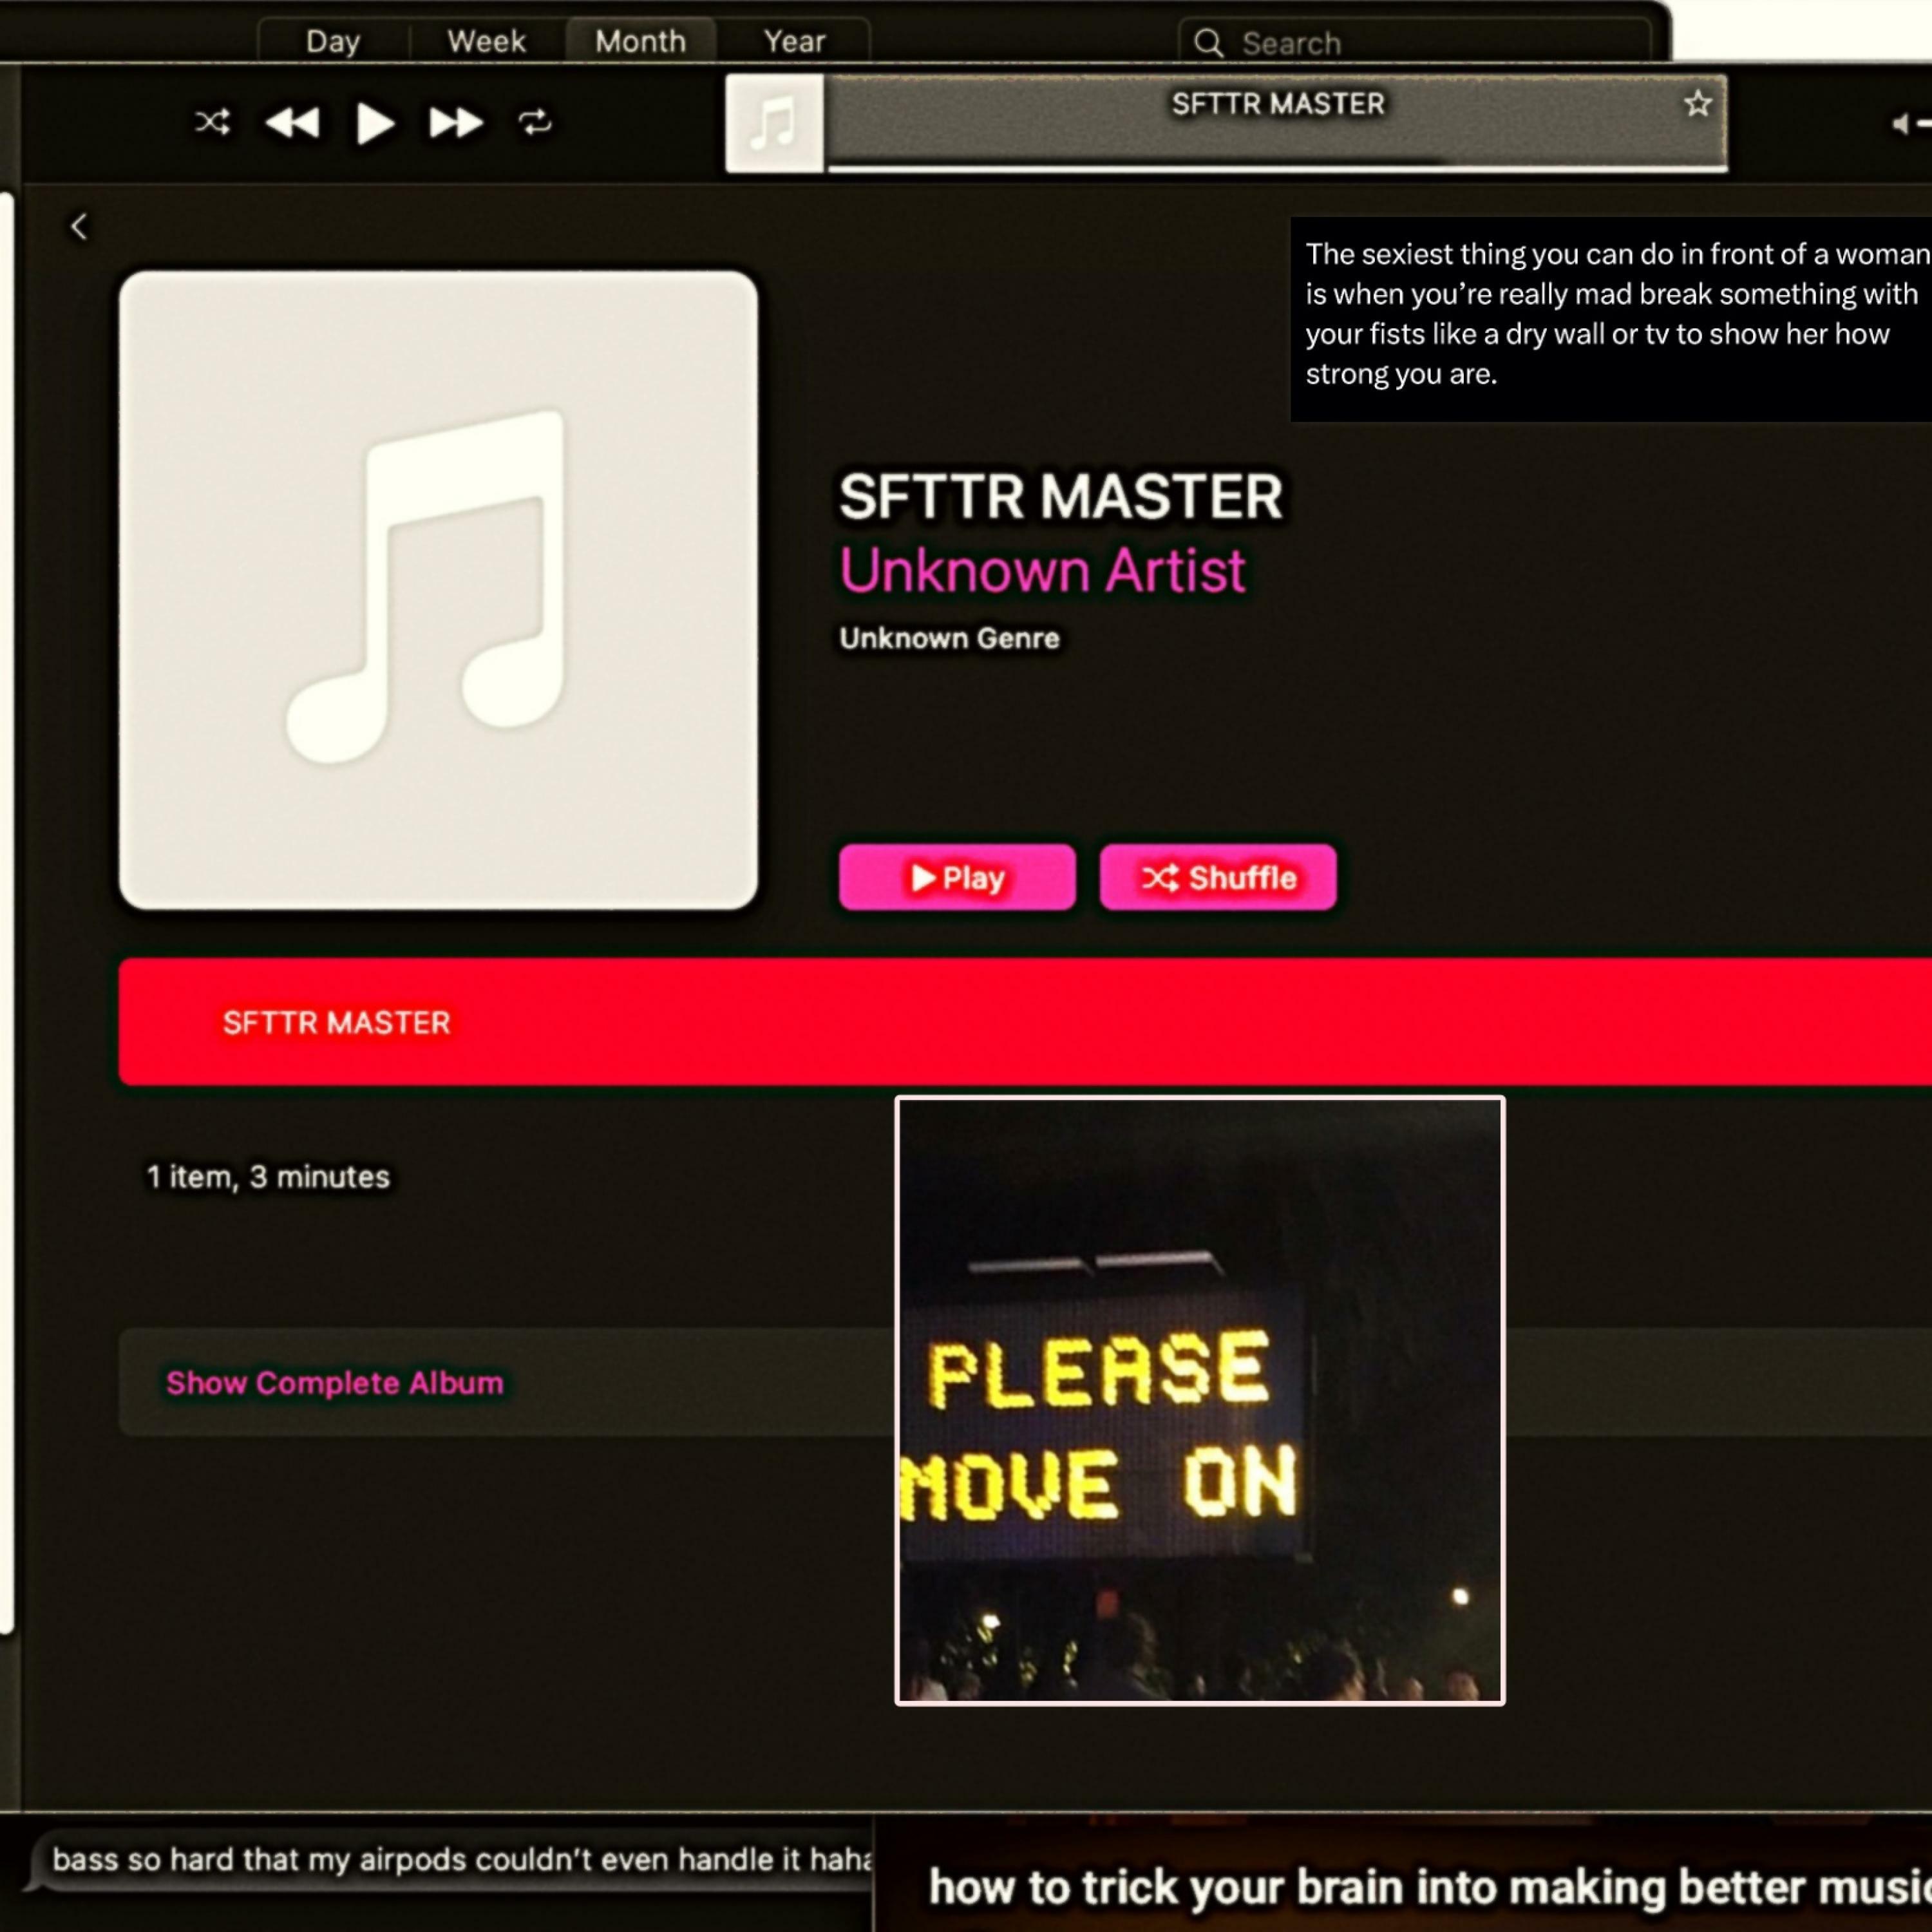Select the Year tab
The height and width of the screenshot is (1932, 1932).
pyautogui.click(x=794, y=42)
